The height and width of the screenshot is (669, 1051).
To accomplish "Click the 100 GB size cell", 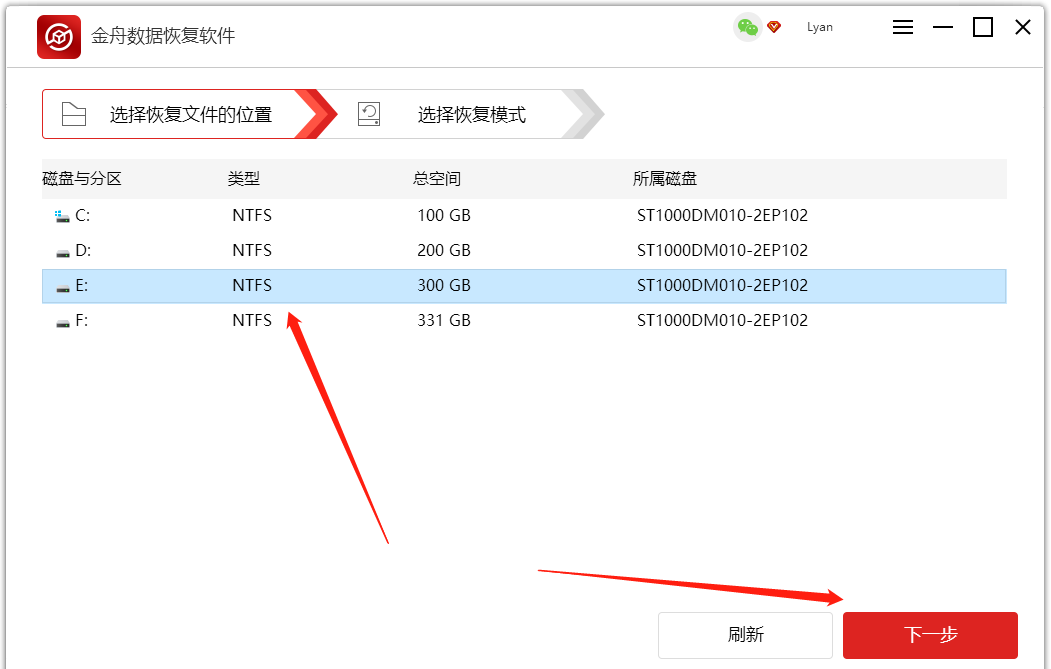I will (x=444, y=215).
